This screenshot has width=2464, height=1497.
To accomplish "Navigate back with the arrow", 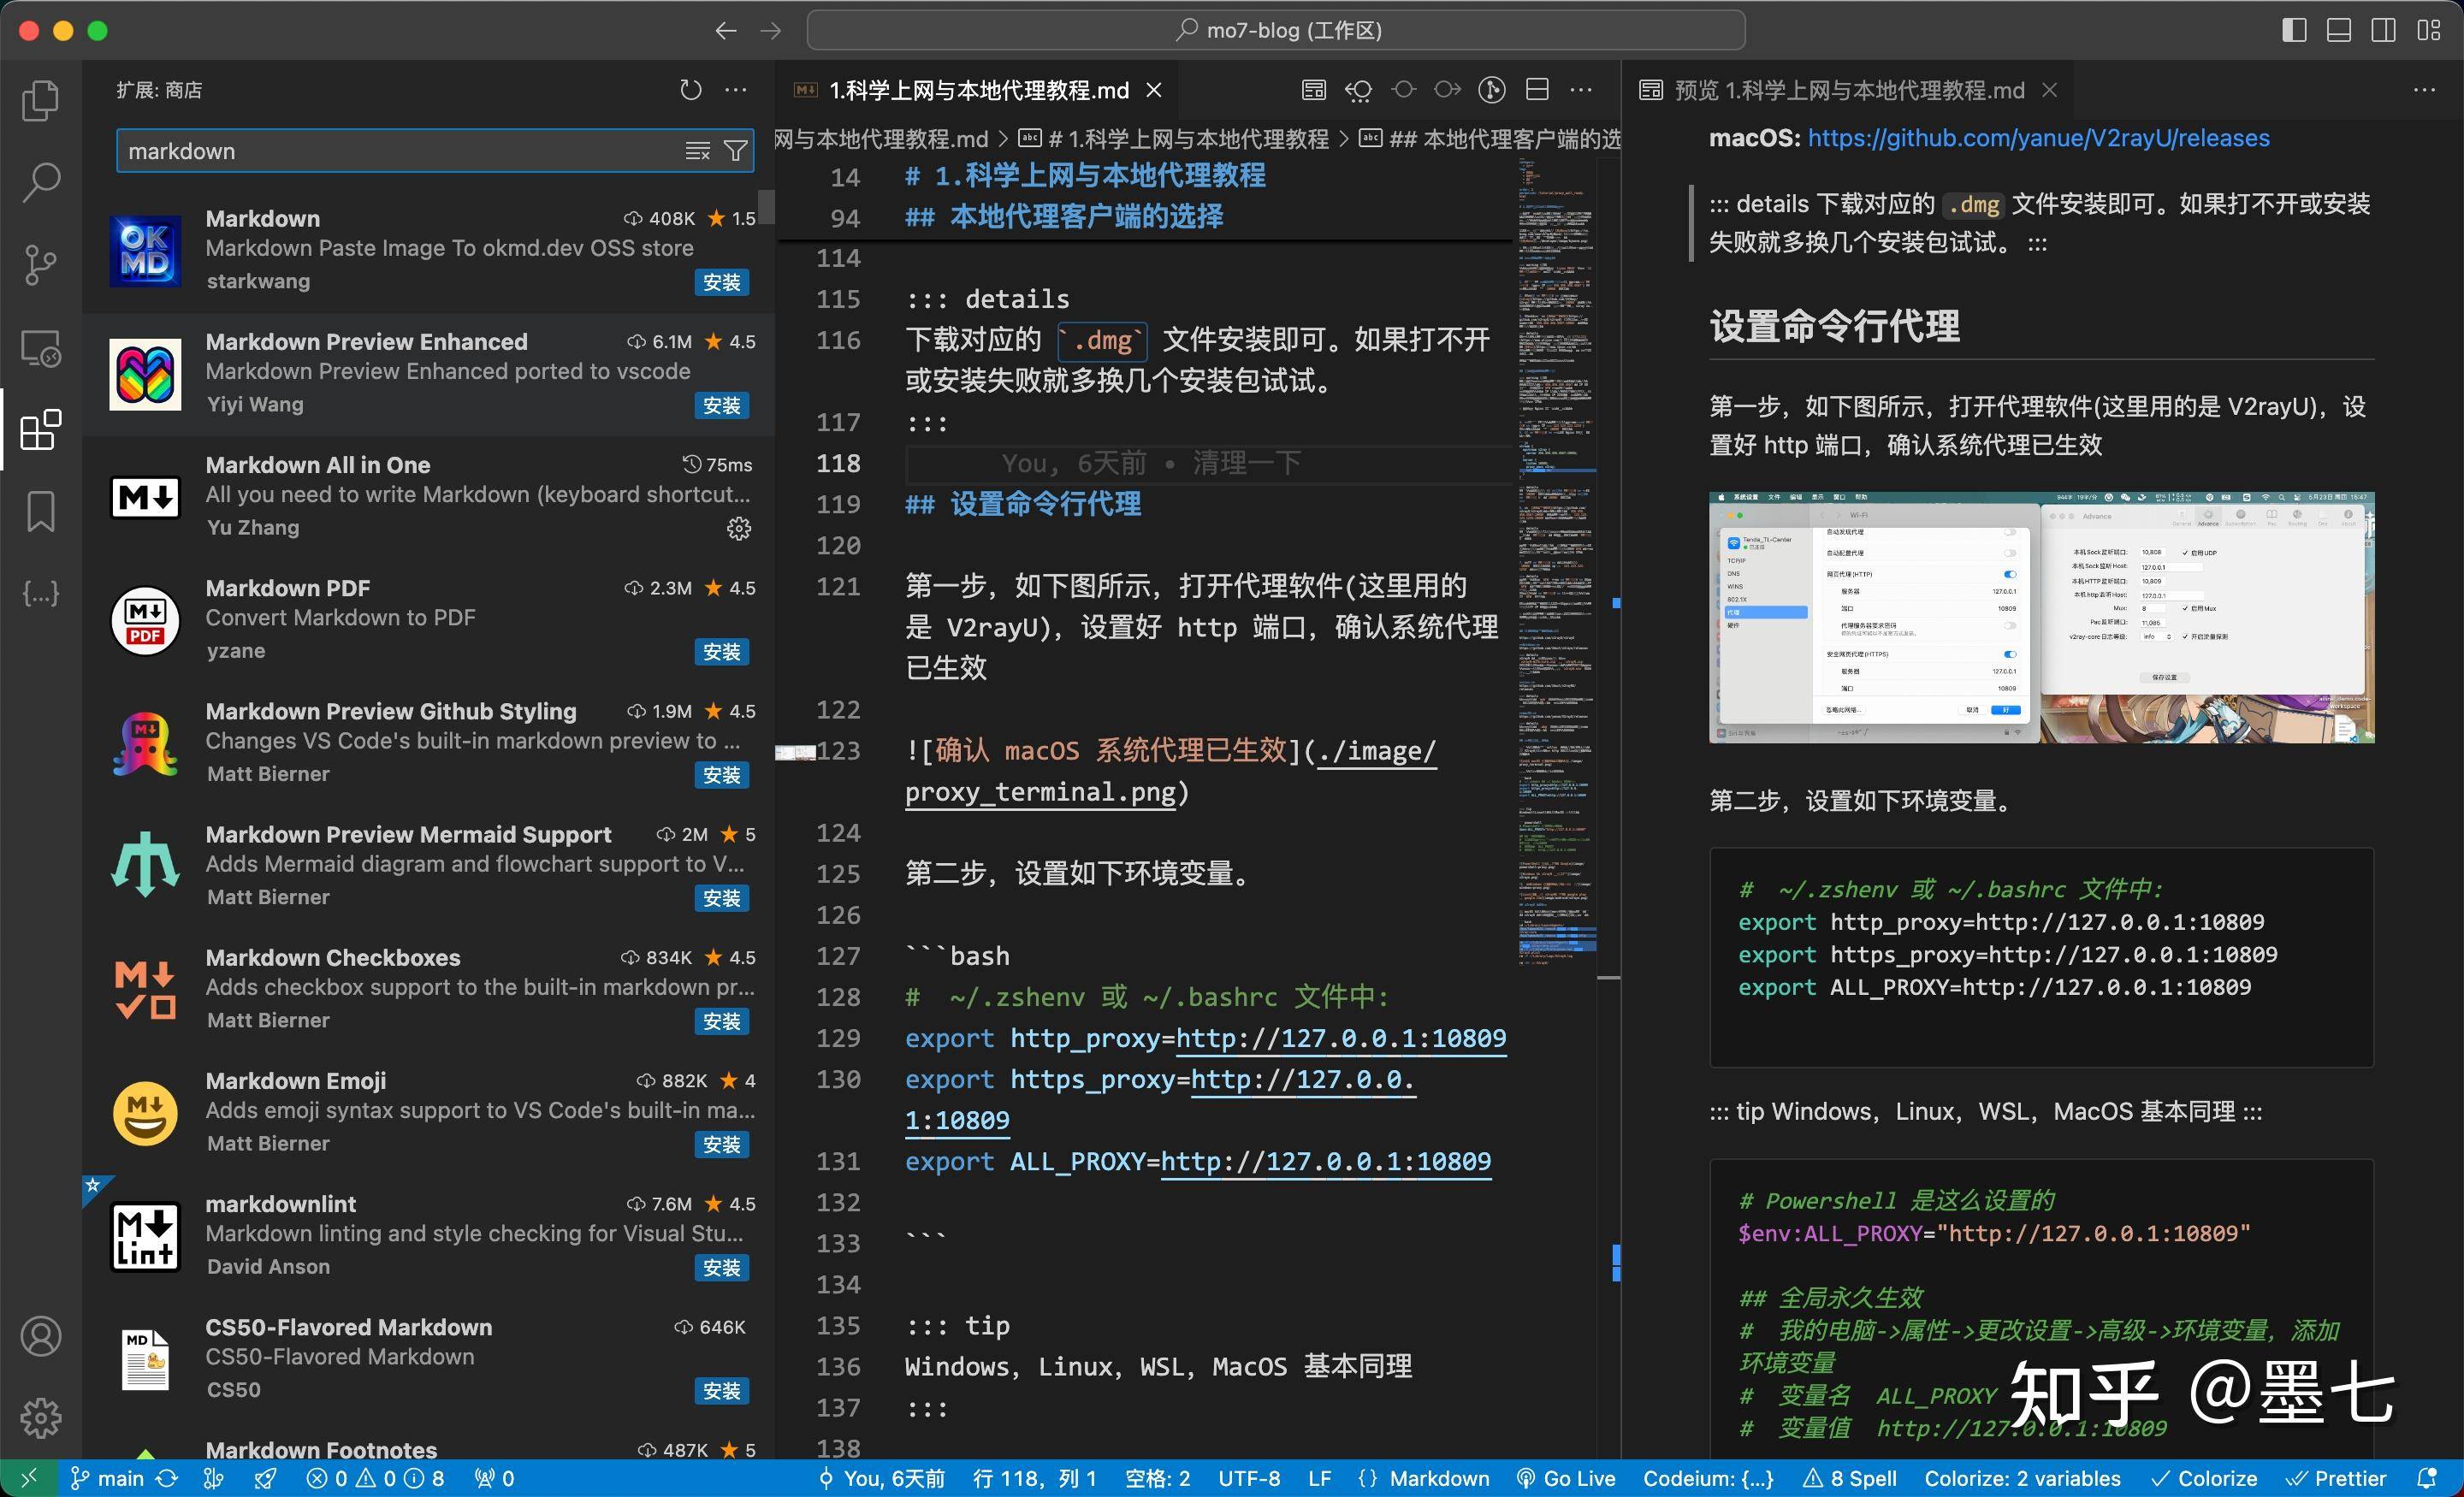I will point(726,31).
